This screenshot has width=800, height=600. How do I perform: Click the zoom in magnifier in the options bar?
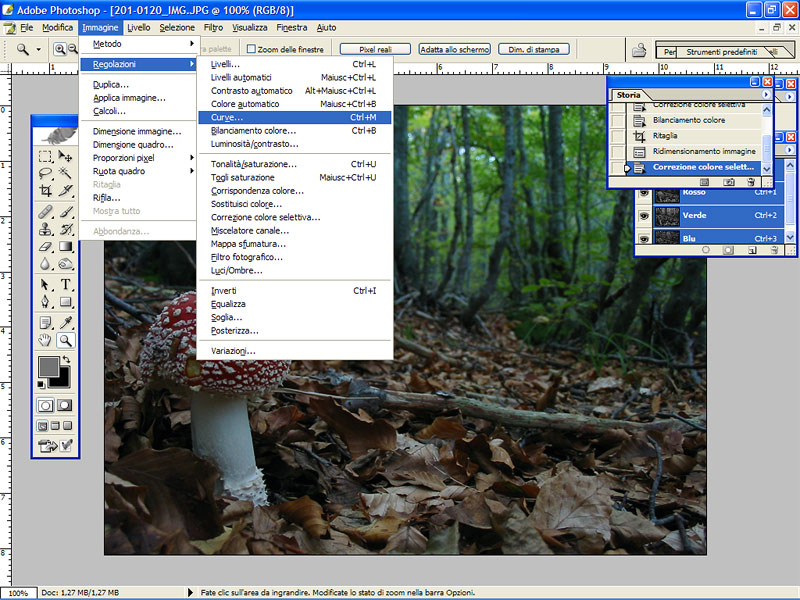click(x=60, y=49)
